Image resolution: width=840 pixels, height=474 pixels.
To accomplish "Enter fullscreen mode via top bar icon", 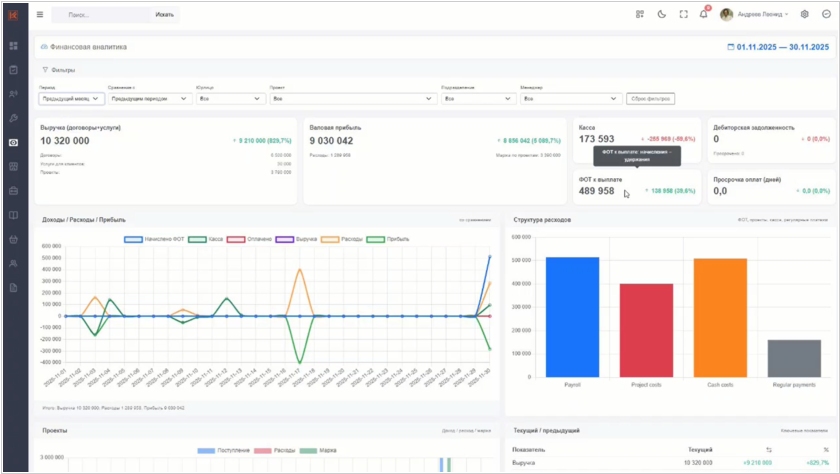I will [x=683, y=15].
